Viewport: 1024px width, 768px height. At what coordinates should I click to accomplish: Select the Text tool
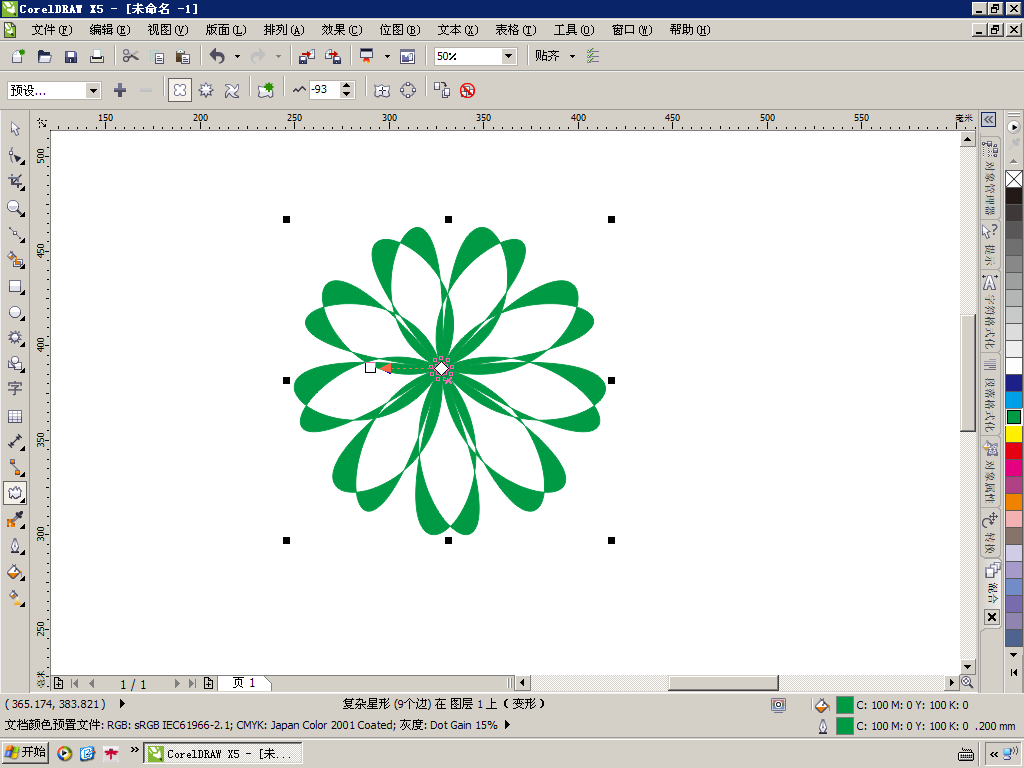tap(15, 389)
